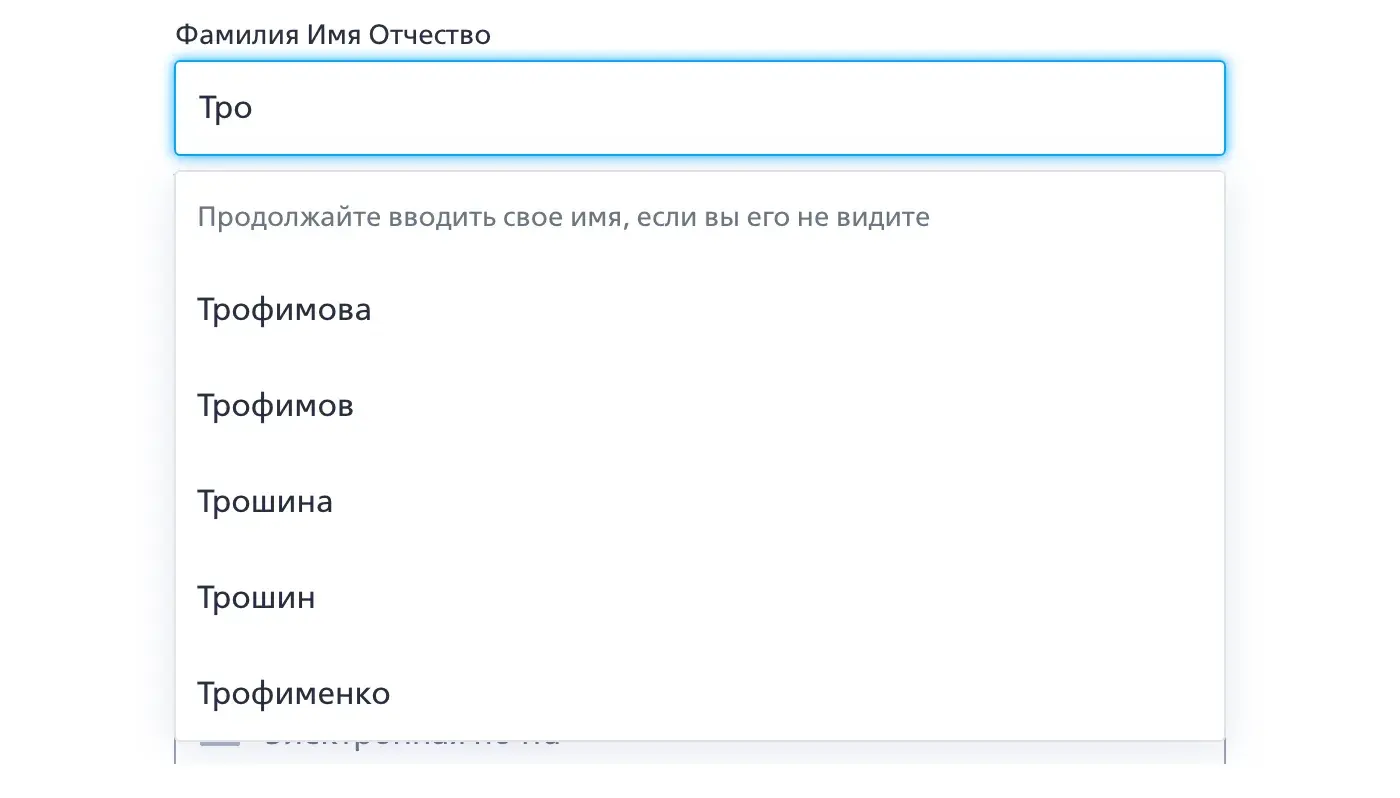Choose the last suggestion, Трофименко
The height and width of the screenshot is (798, 1400).
[293, 694]
